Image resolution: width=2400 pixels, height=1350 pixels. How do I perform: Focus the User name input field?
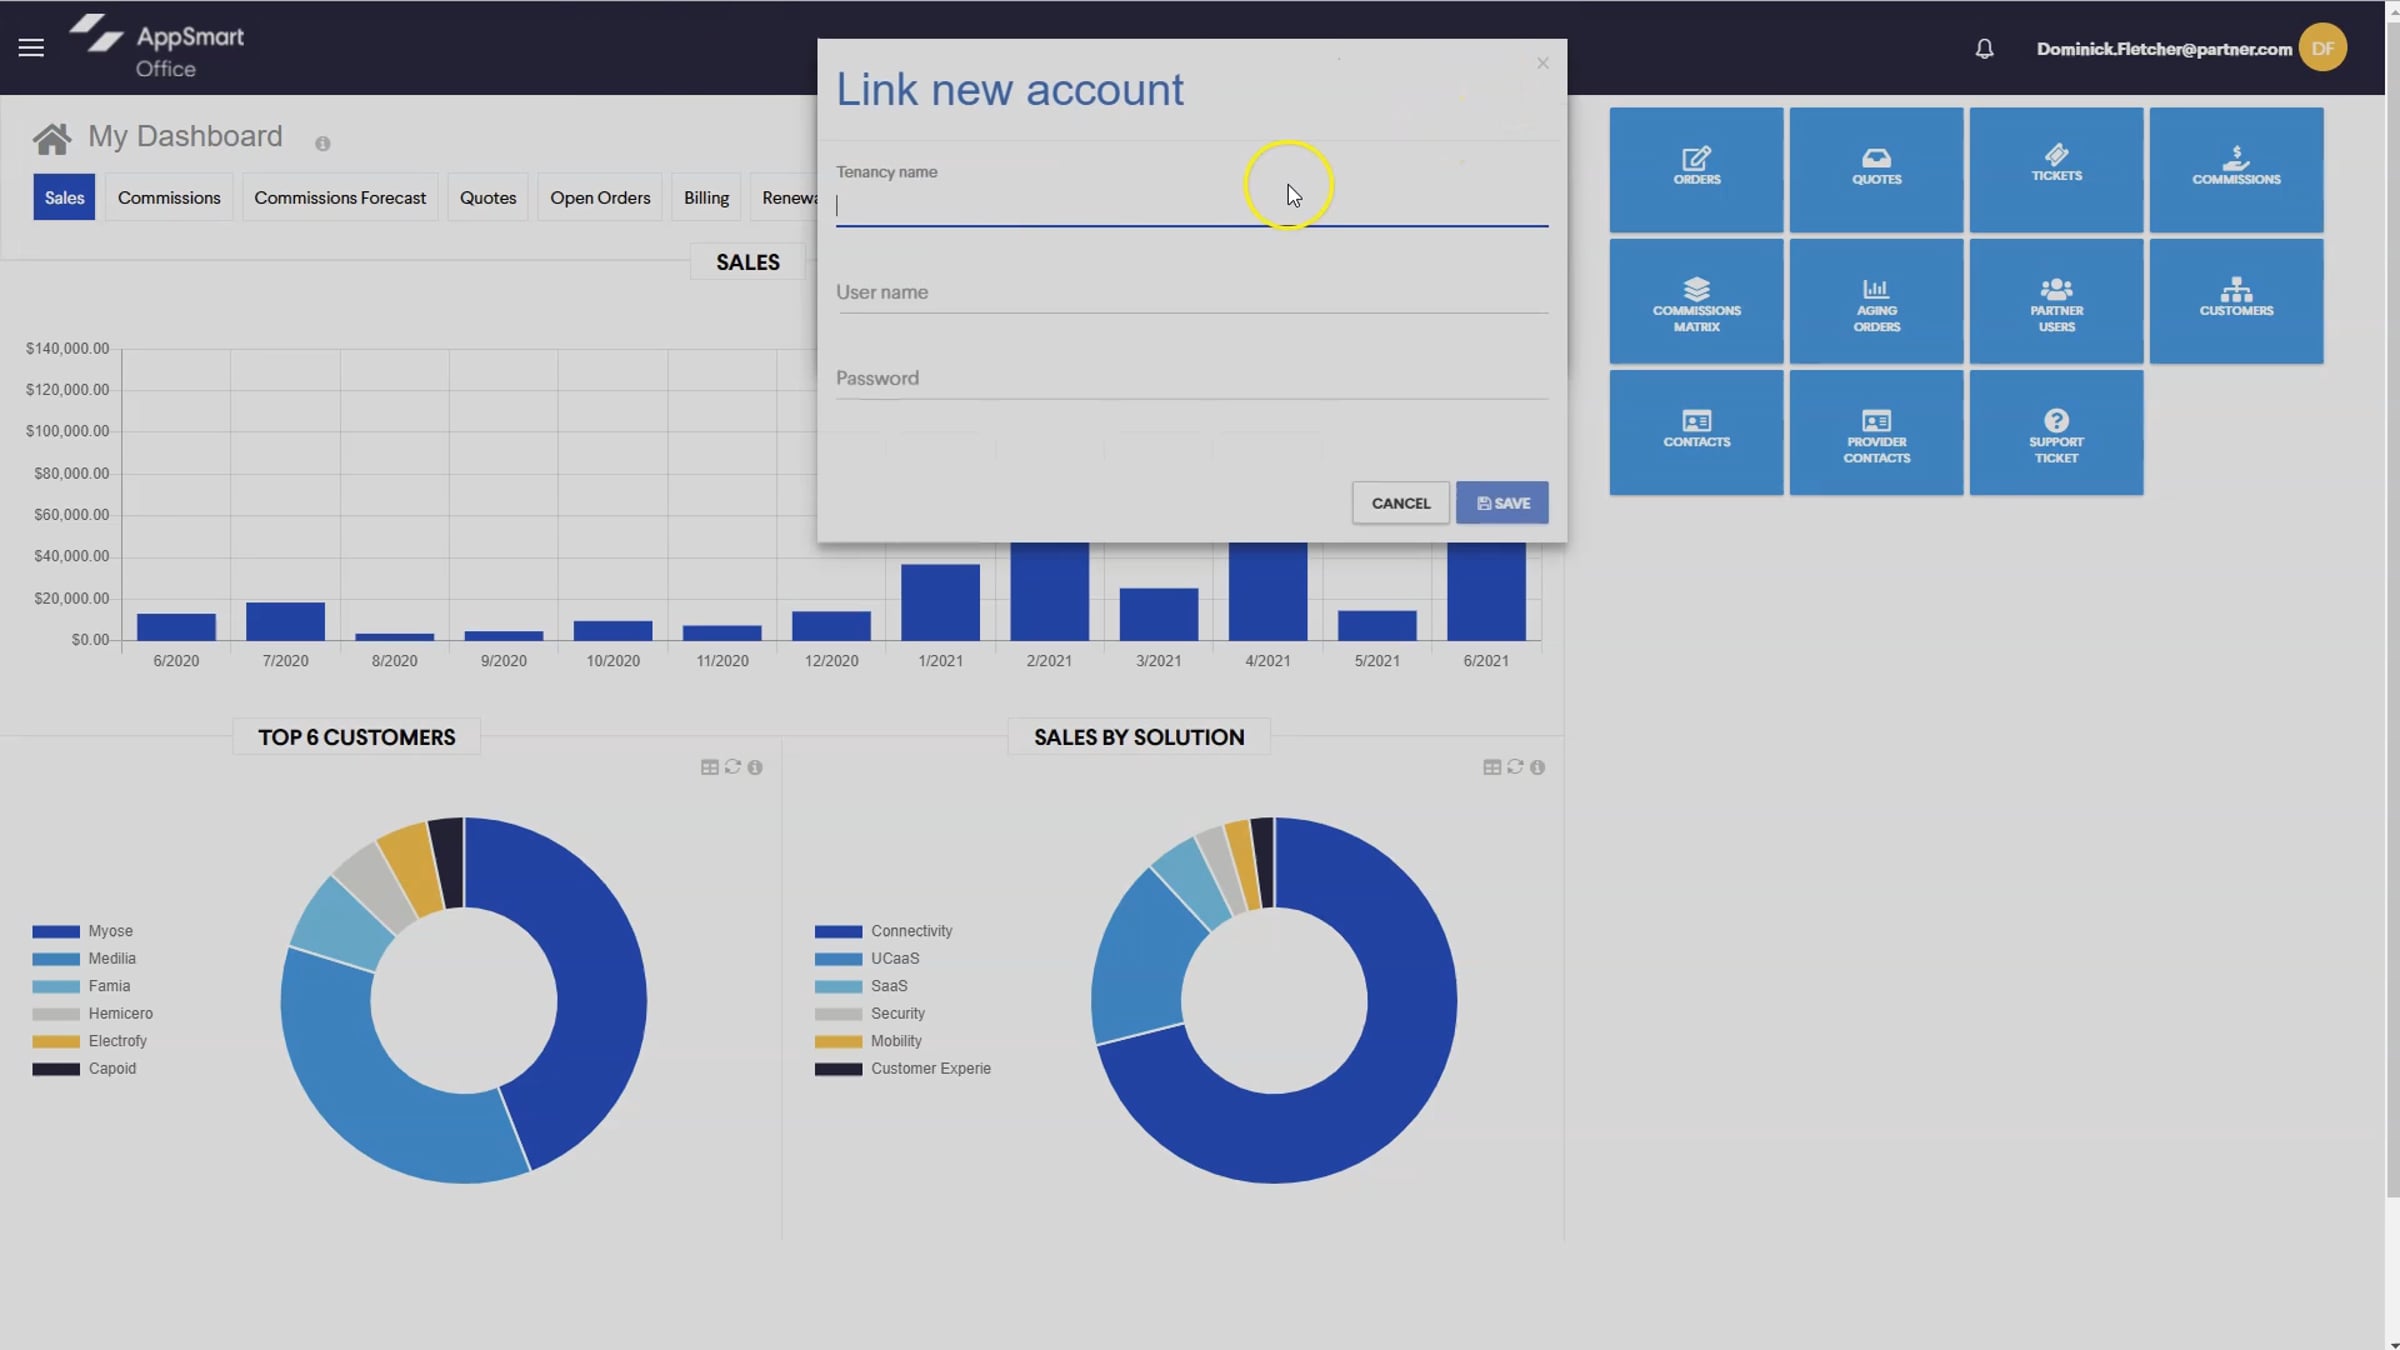[1190, 293]
